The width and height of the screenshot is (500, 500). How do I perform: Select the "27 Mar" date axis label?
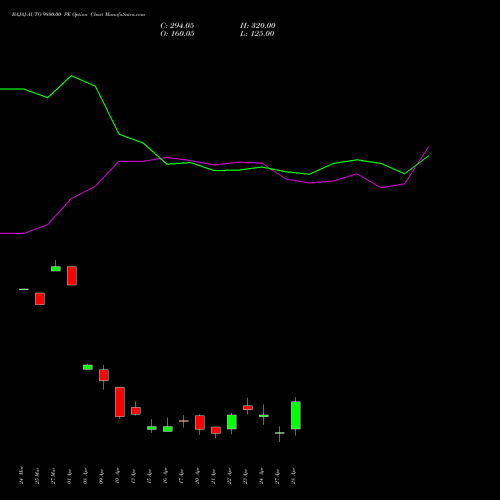click(53, 476)
